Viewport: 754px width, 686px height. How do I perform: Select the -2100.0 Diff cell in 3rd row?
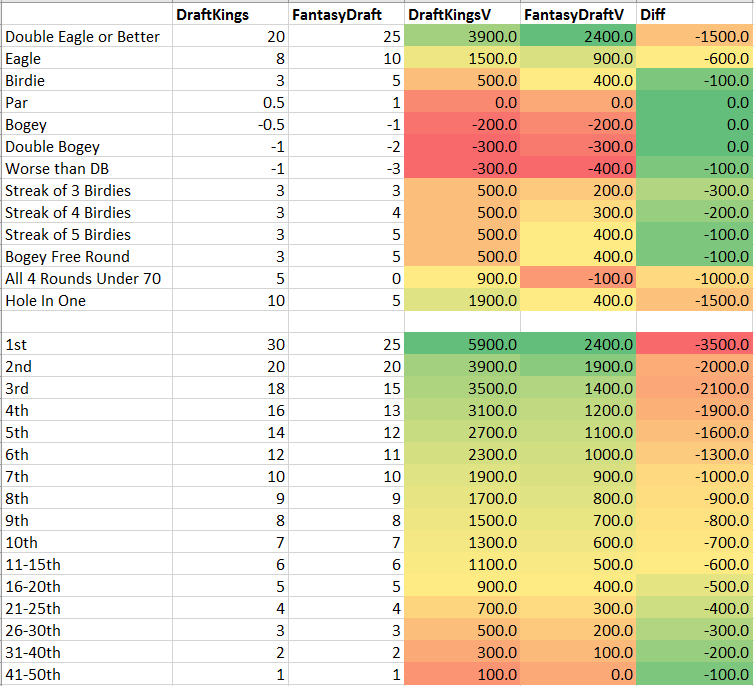pyautogui.click(x=694, y=388)
